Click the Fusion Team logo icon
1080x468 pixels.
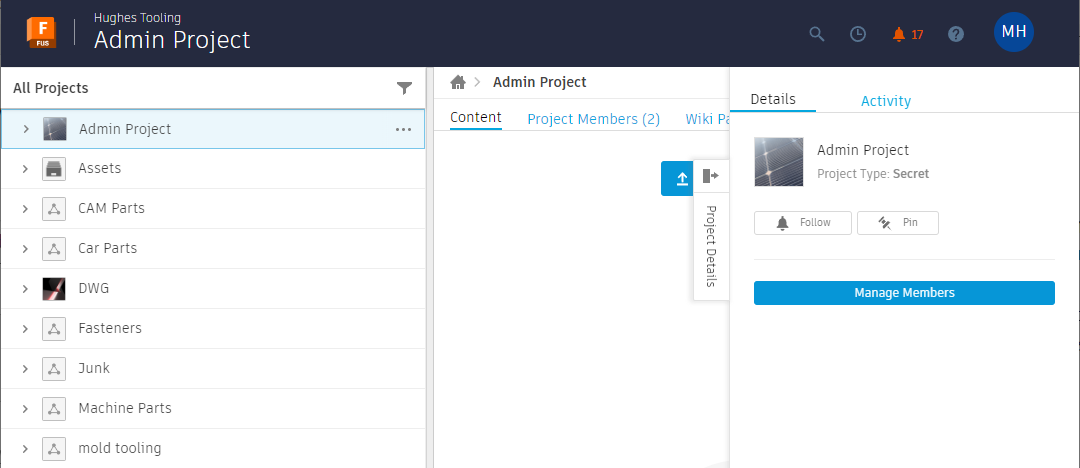(x=41, y=32)
